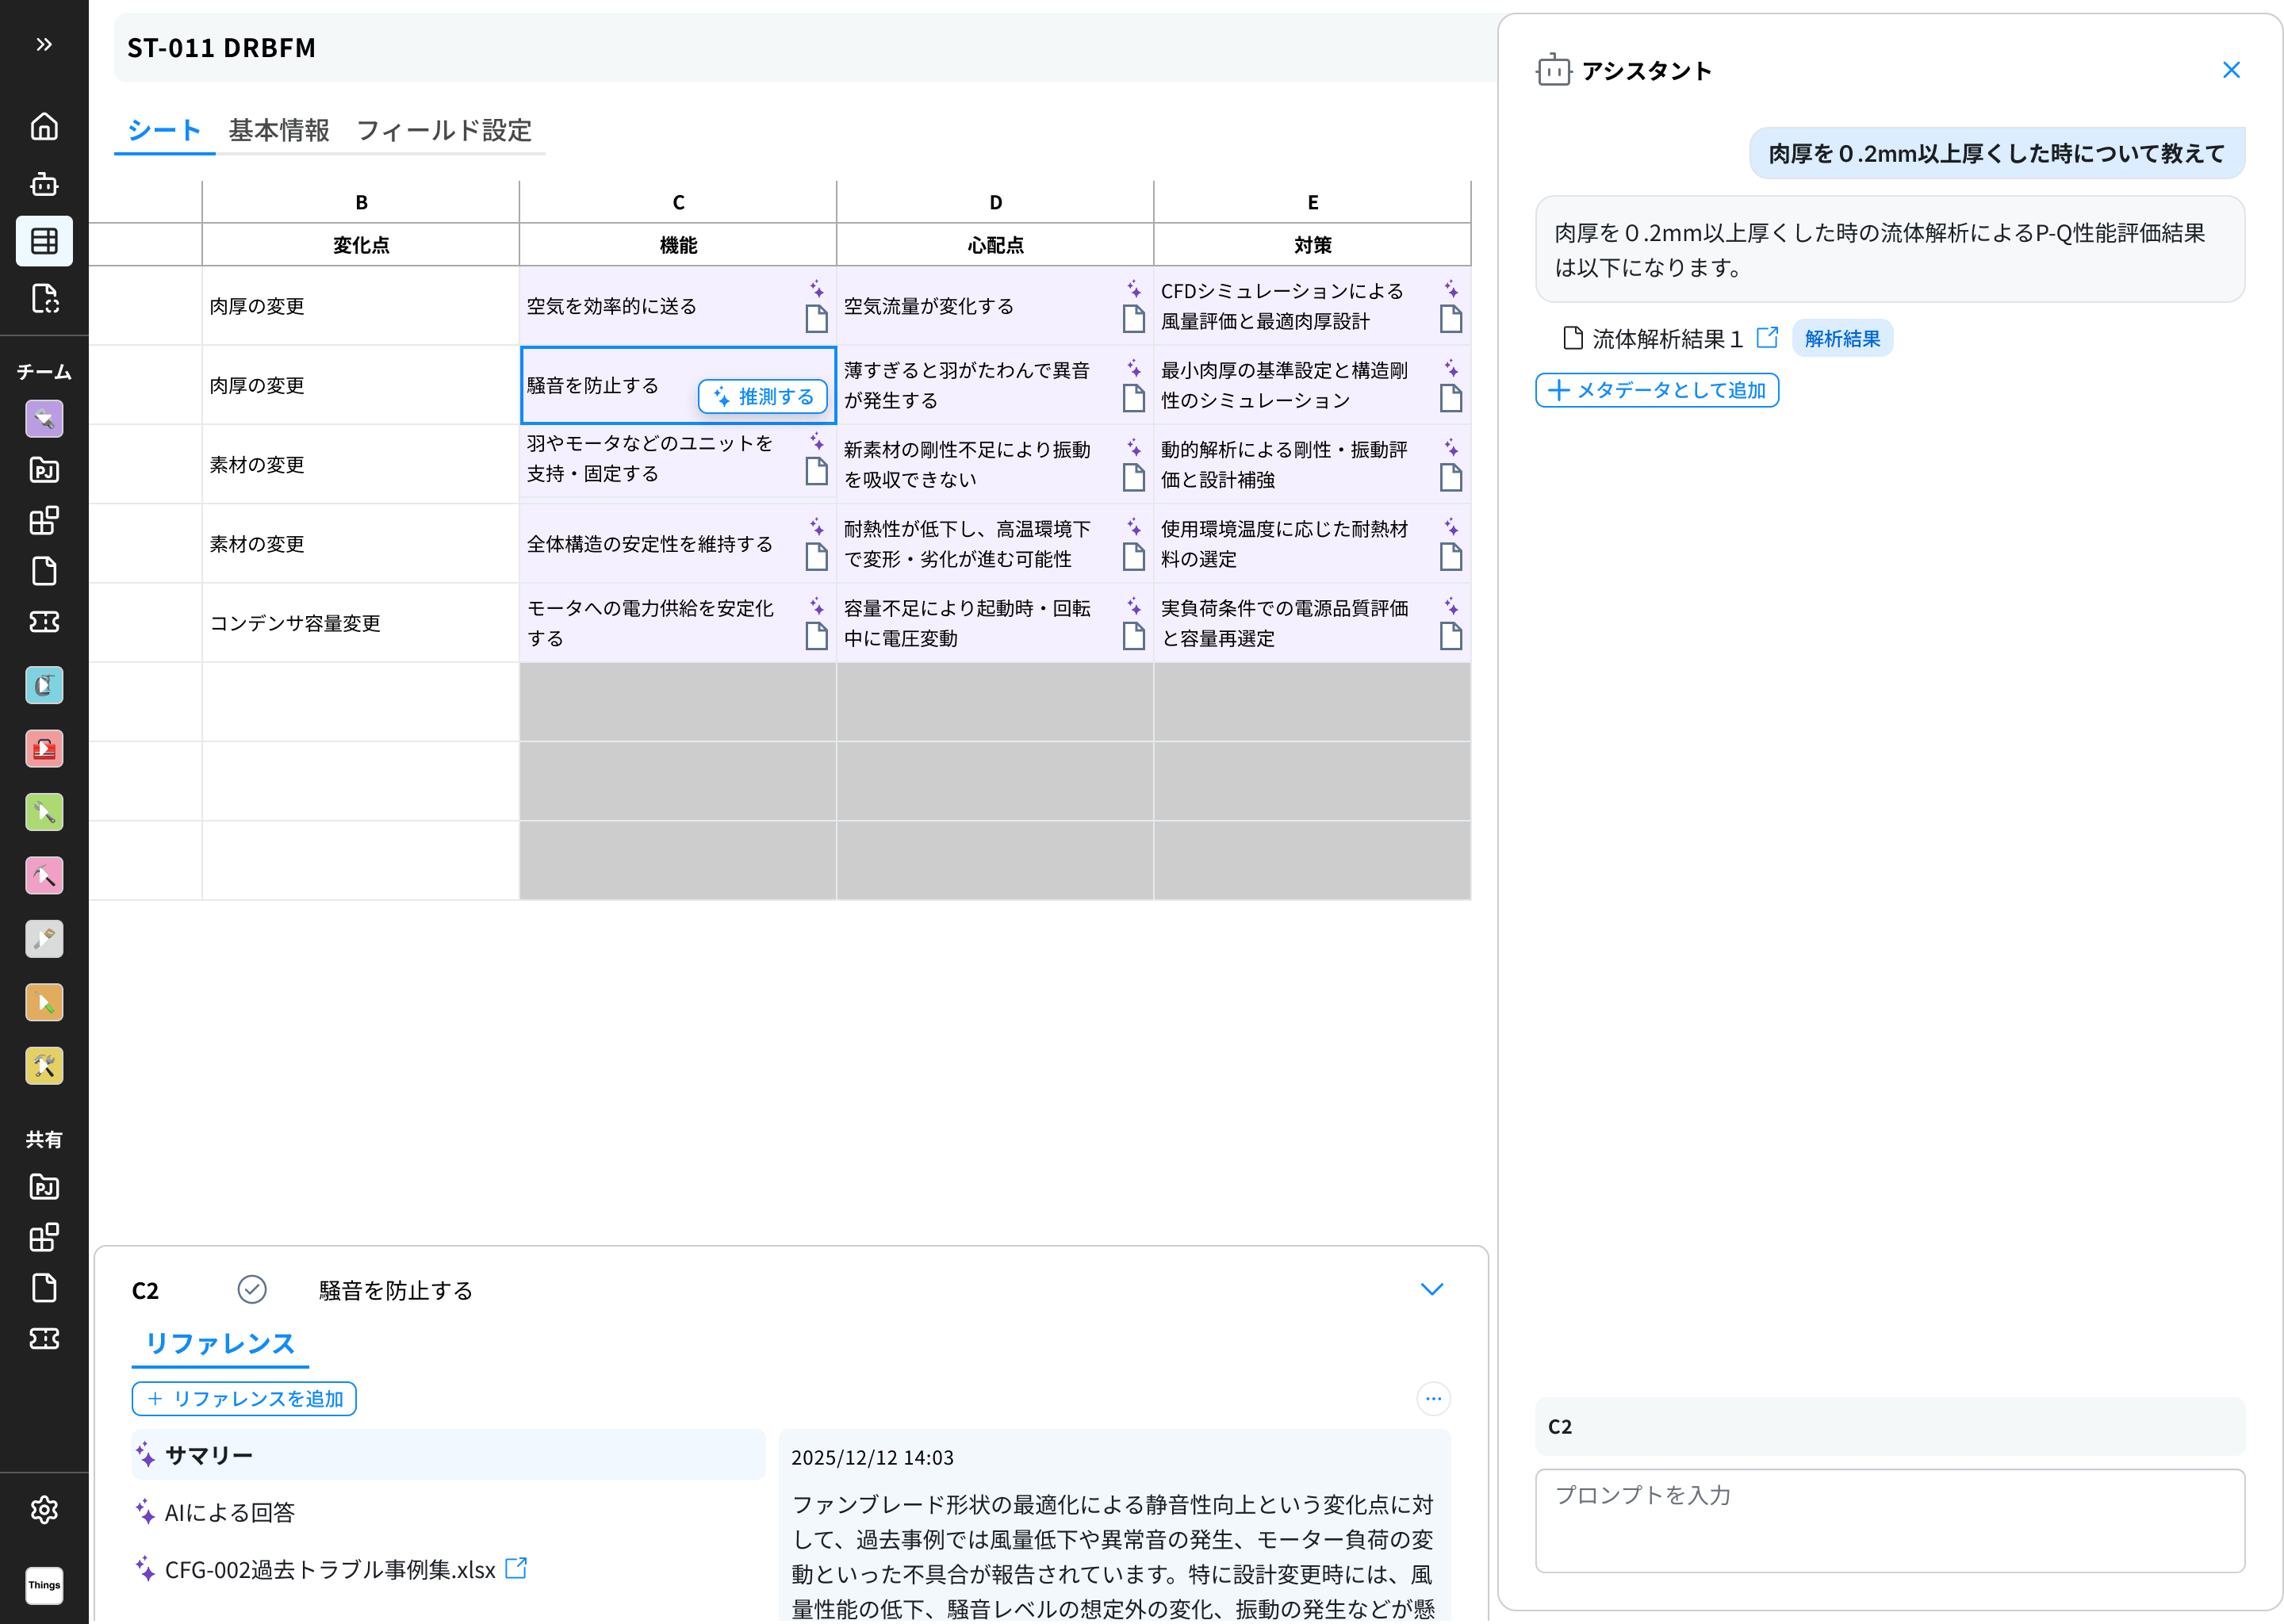The image size is (2284, 1624).
Task: Click the Things logo in sidebar
Action: [x=44, y=1585]
